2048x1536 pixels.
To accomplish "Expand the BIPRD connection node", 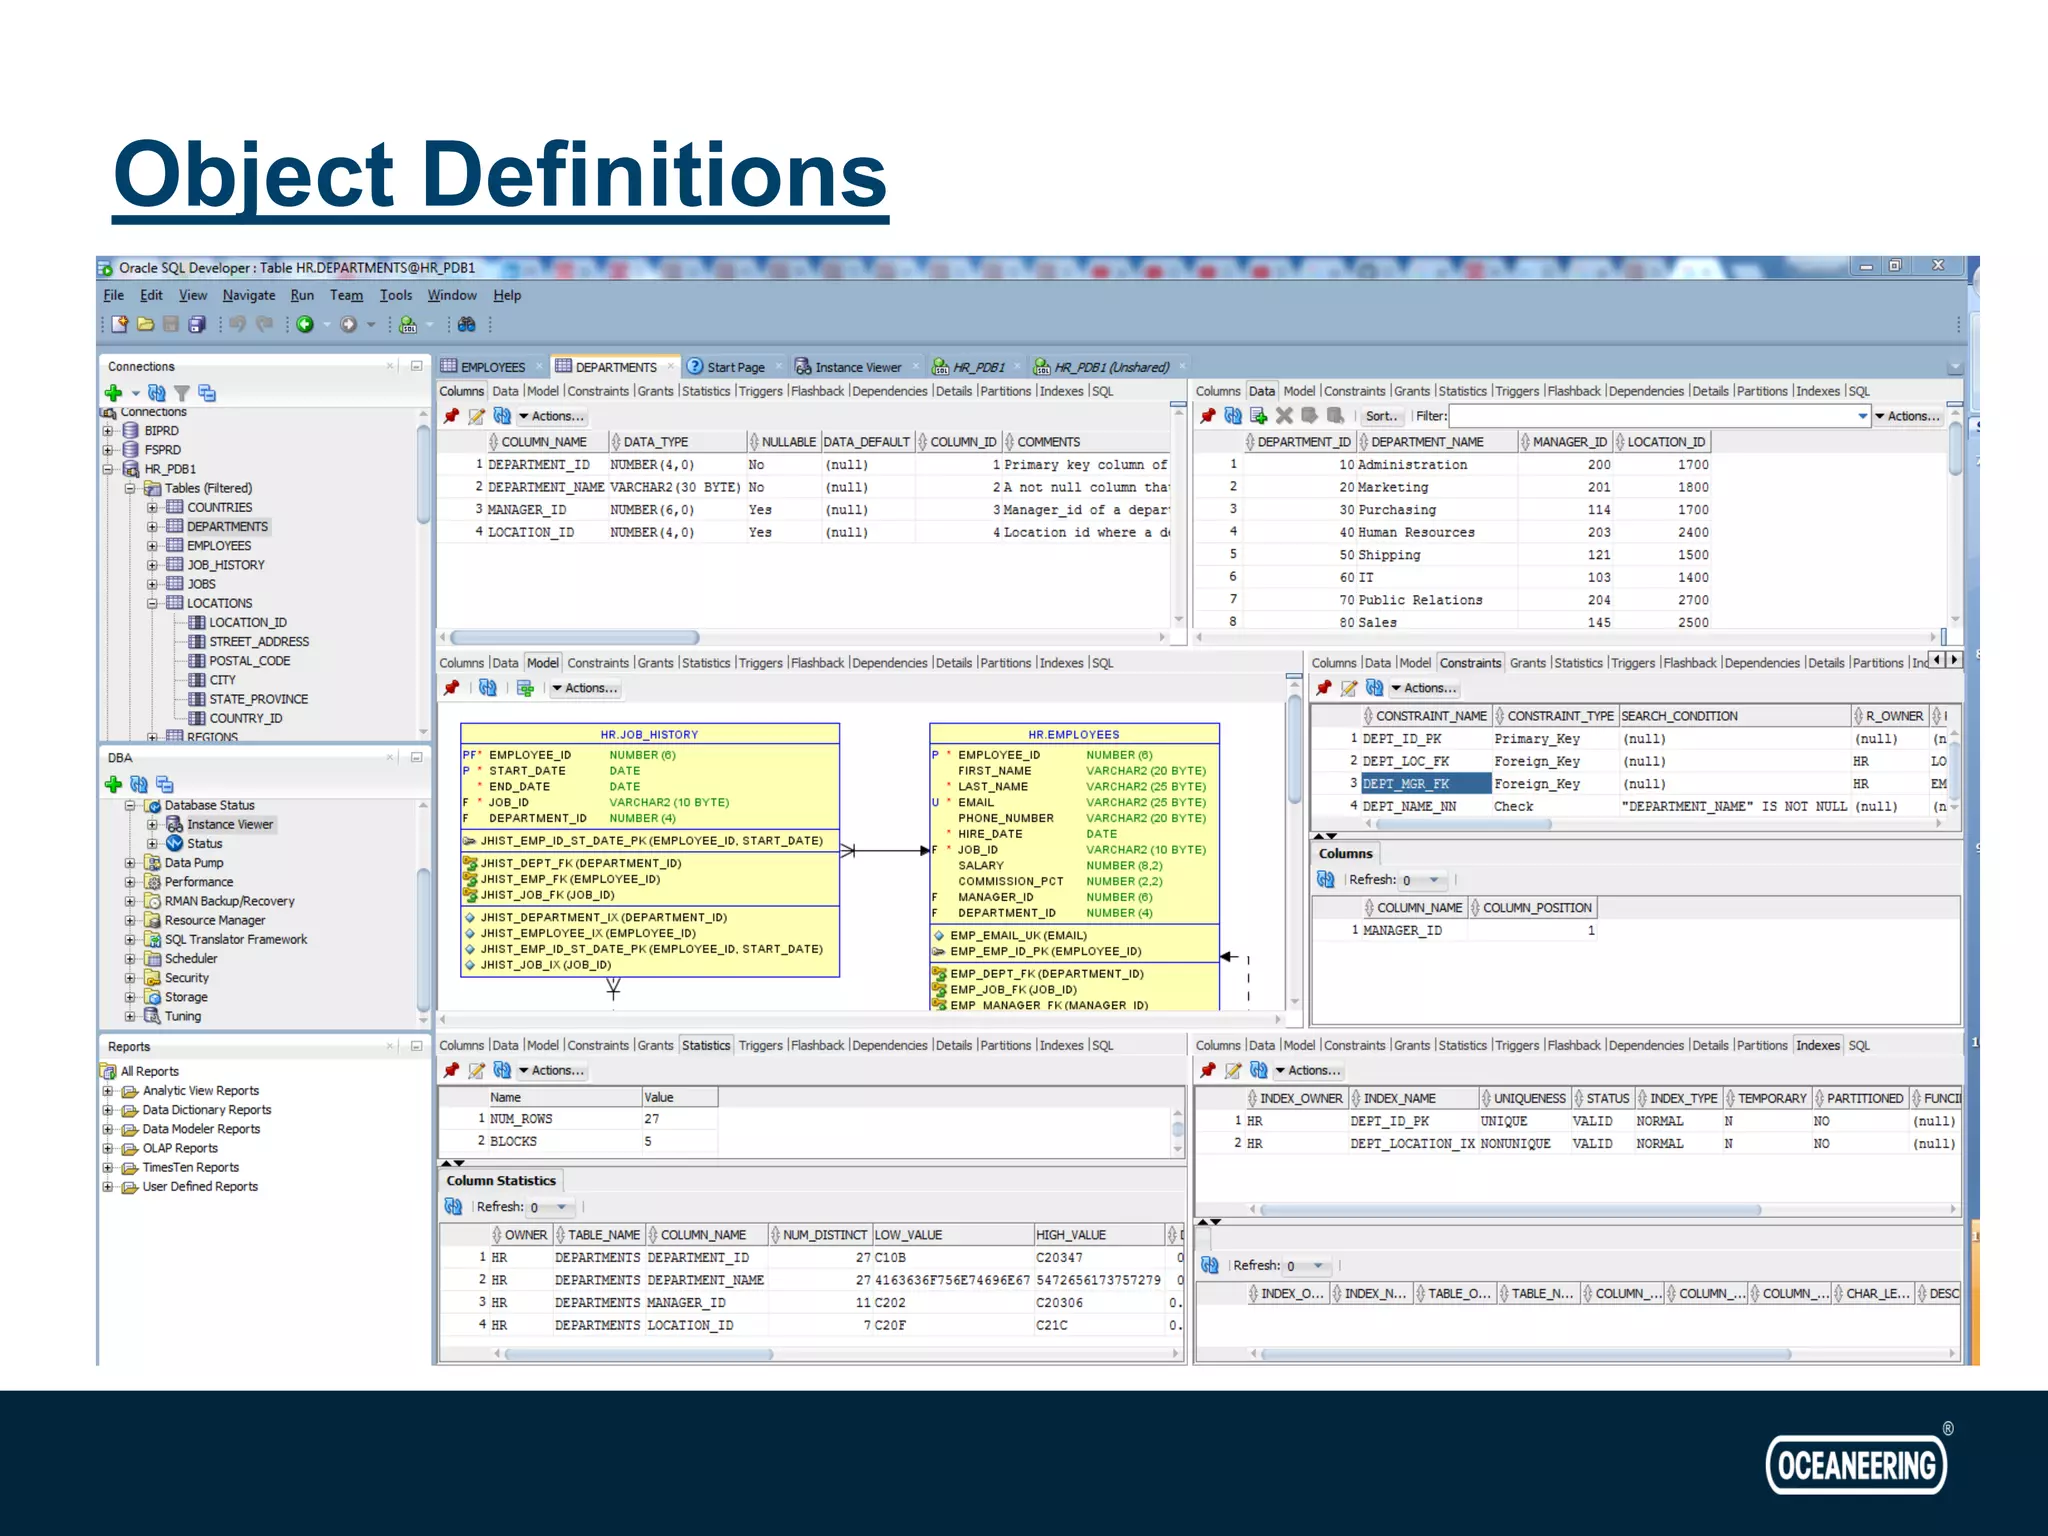I will tap(108, 431).
